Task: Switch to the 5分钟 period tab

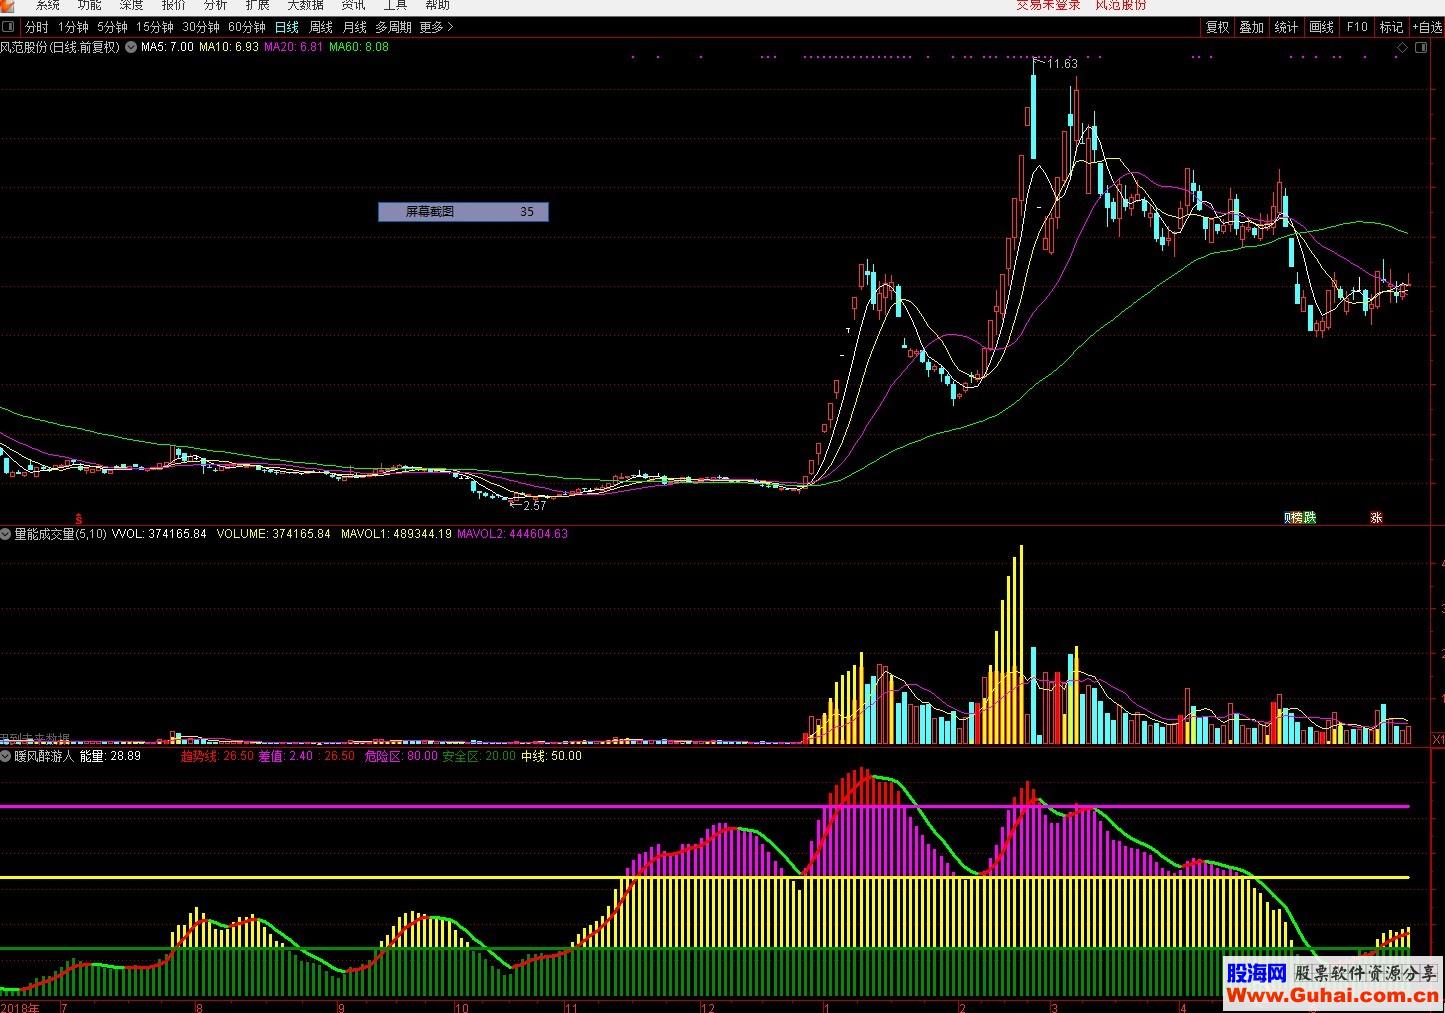Action: pos(112,27)
